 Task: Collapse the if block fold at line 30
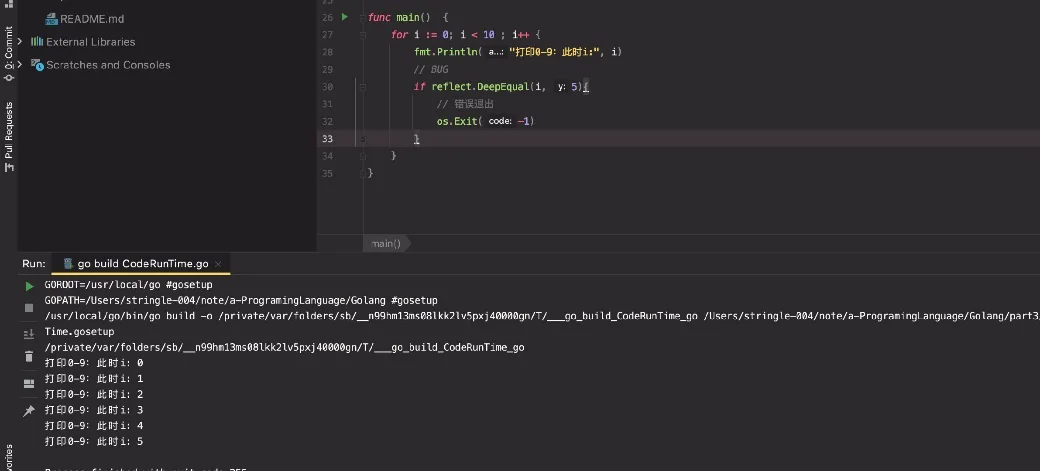tap(362, 86)
